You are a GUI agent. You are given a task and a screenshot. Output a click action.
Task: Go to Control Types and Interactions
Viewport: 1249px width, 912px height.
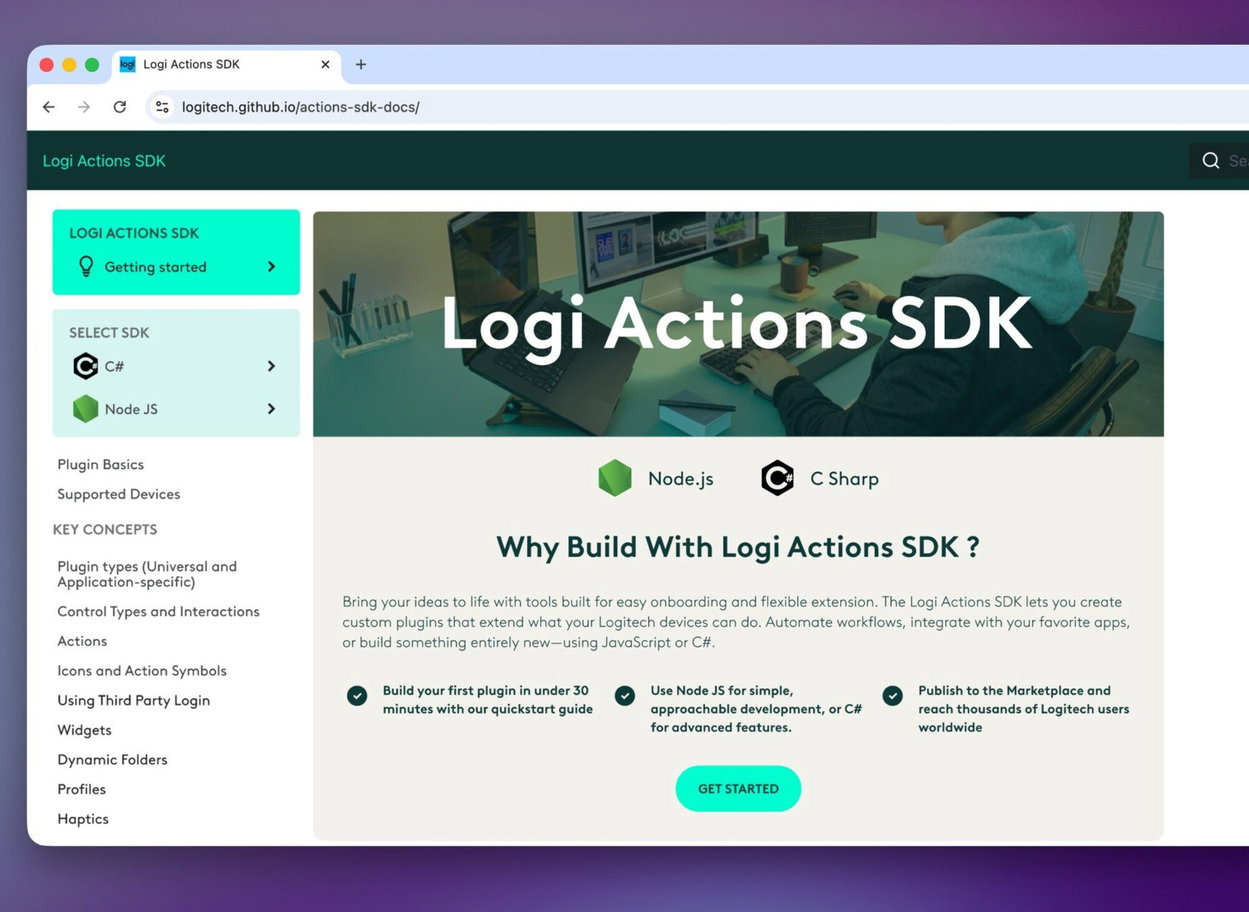(x=158, y=612)
